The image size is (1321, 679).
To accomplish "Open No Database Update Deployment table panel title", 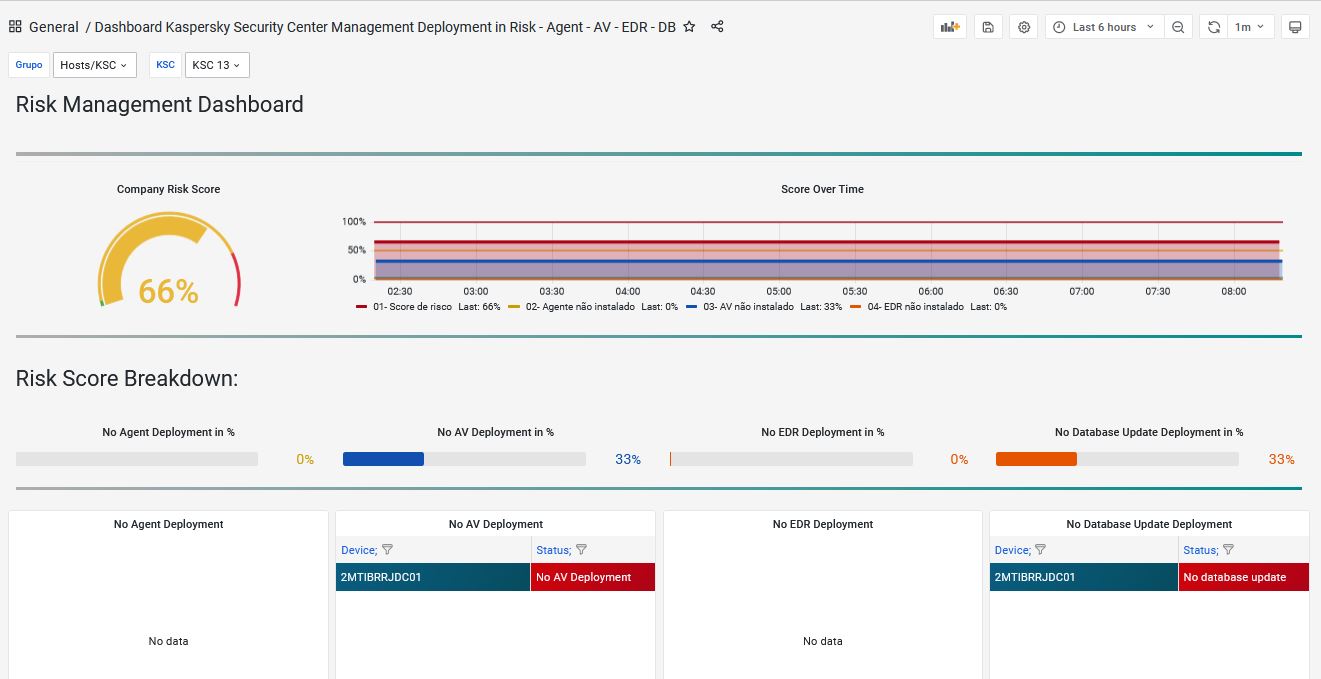I will 1149,524.
